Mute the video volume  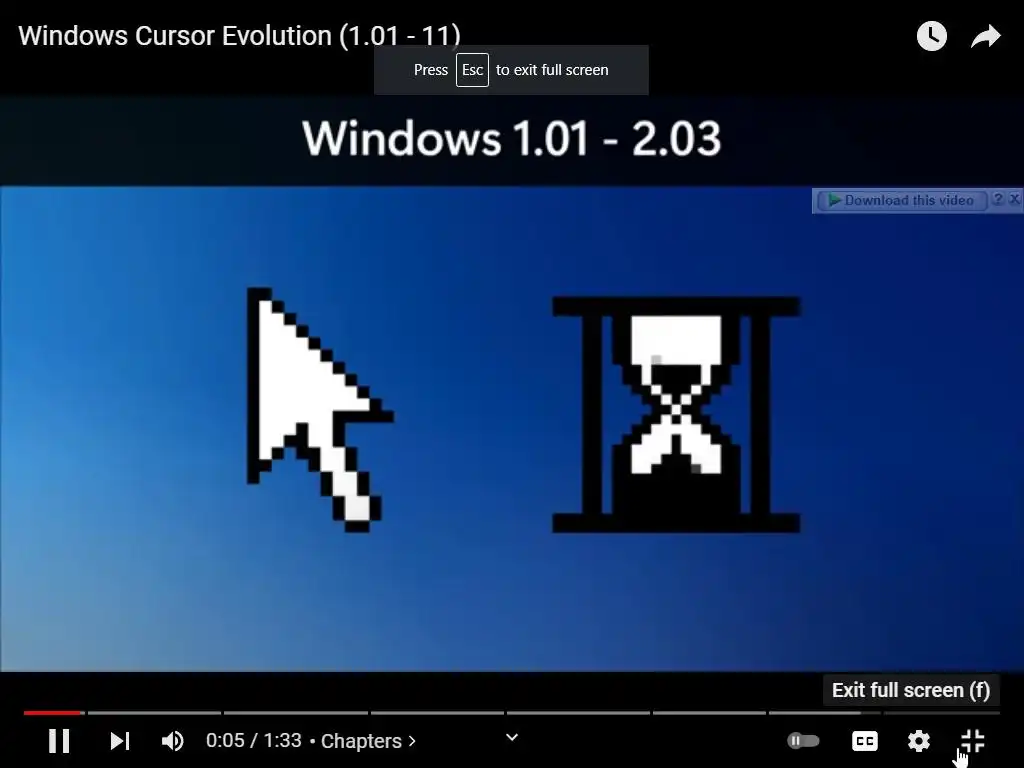pyautogui.click(x=172, y=741)
